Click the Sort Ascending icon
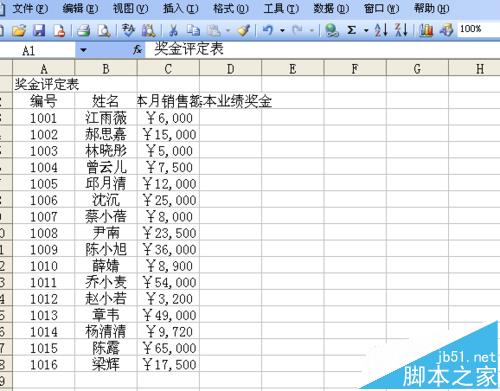The image size is (500, 391). pos(381,31)
